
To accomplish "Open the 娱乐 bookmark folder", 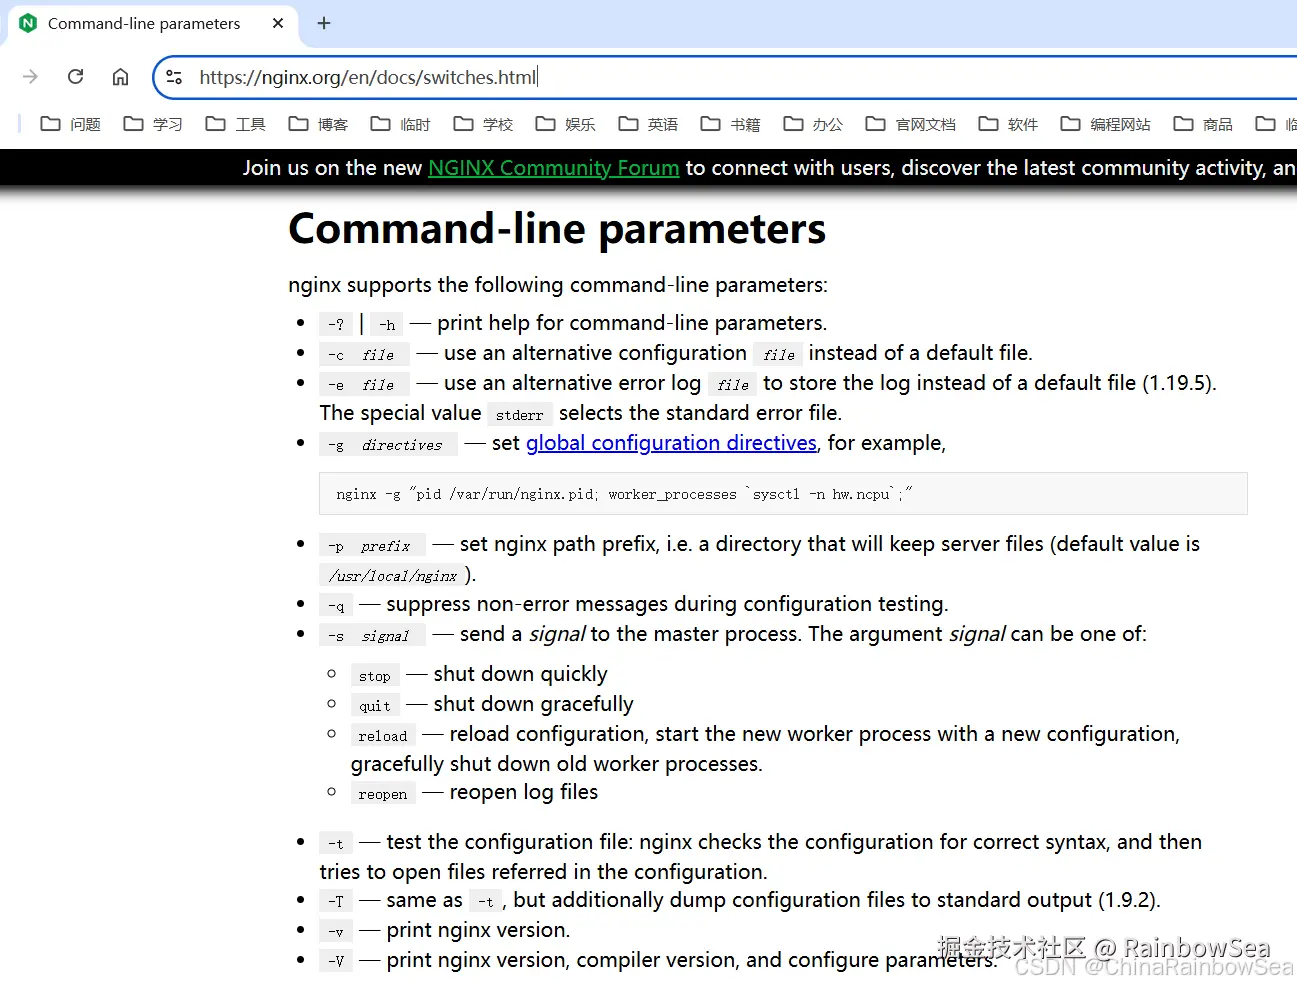I will coord(565,124).
